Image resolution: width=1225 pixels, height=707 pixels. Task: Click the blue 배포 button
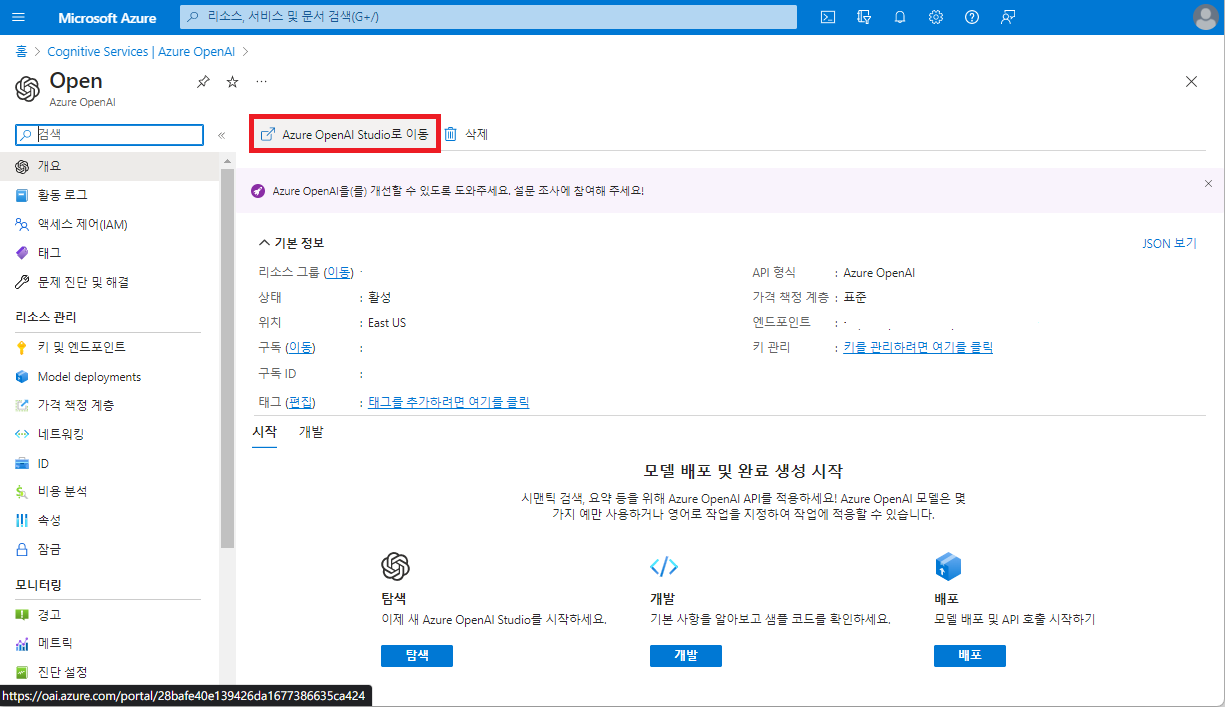970,656
